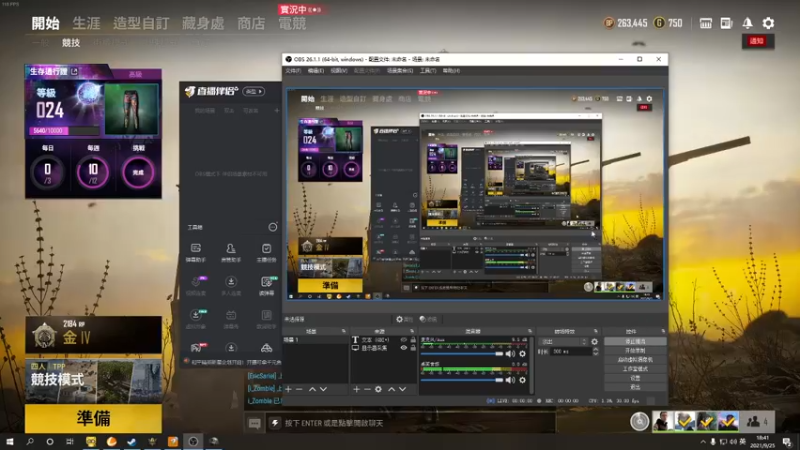Open the chat bubble icon beside chat box
This screenshot has width=800, height=450.
pos(254,423)
